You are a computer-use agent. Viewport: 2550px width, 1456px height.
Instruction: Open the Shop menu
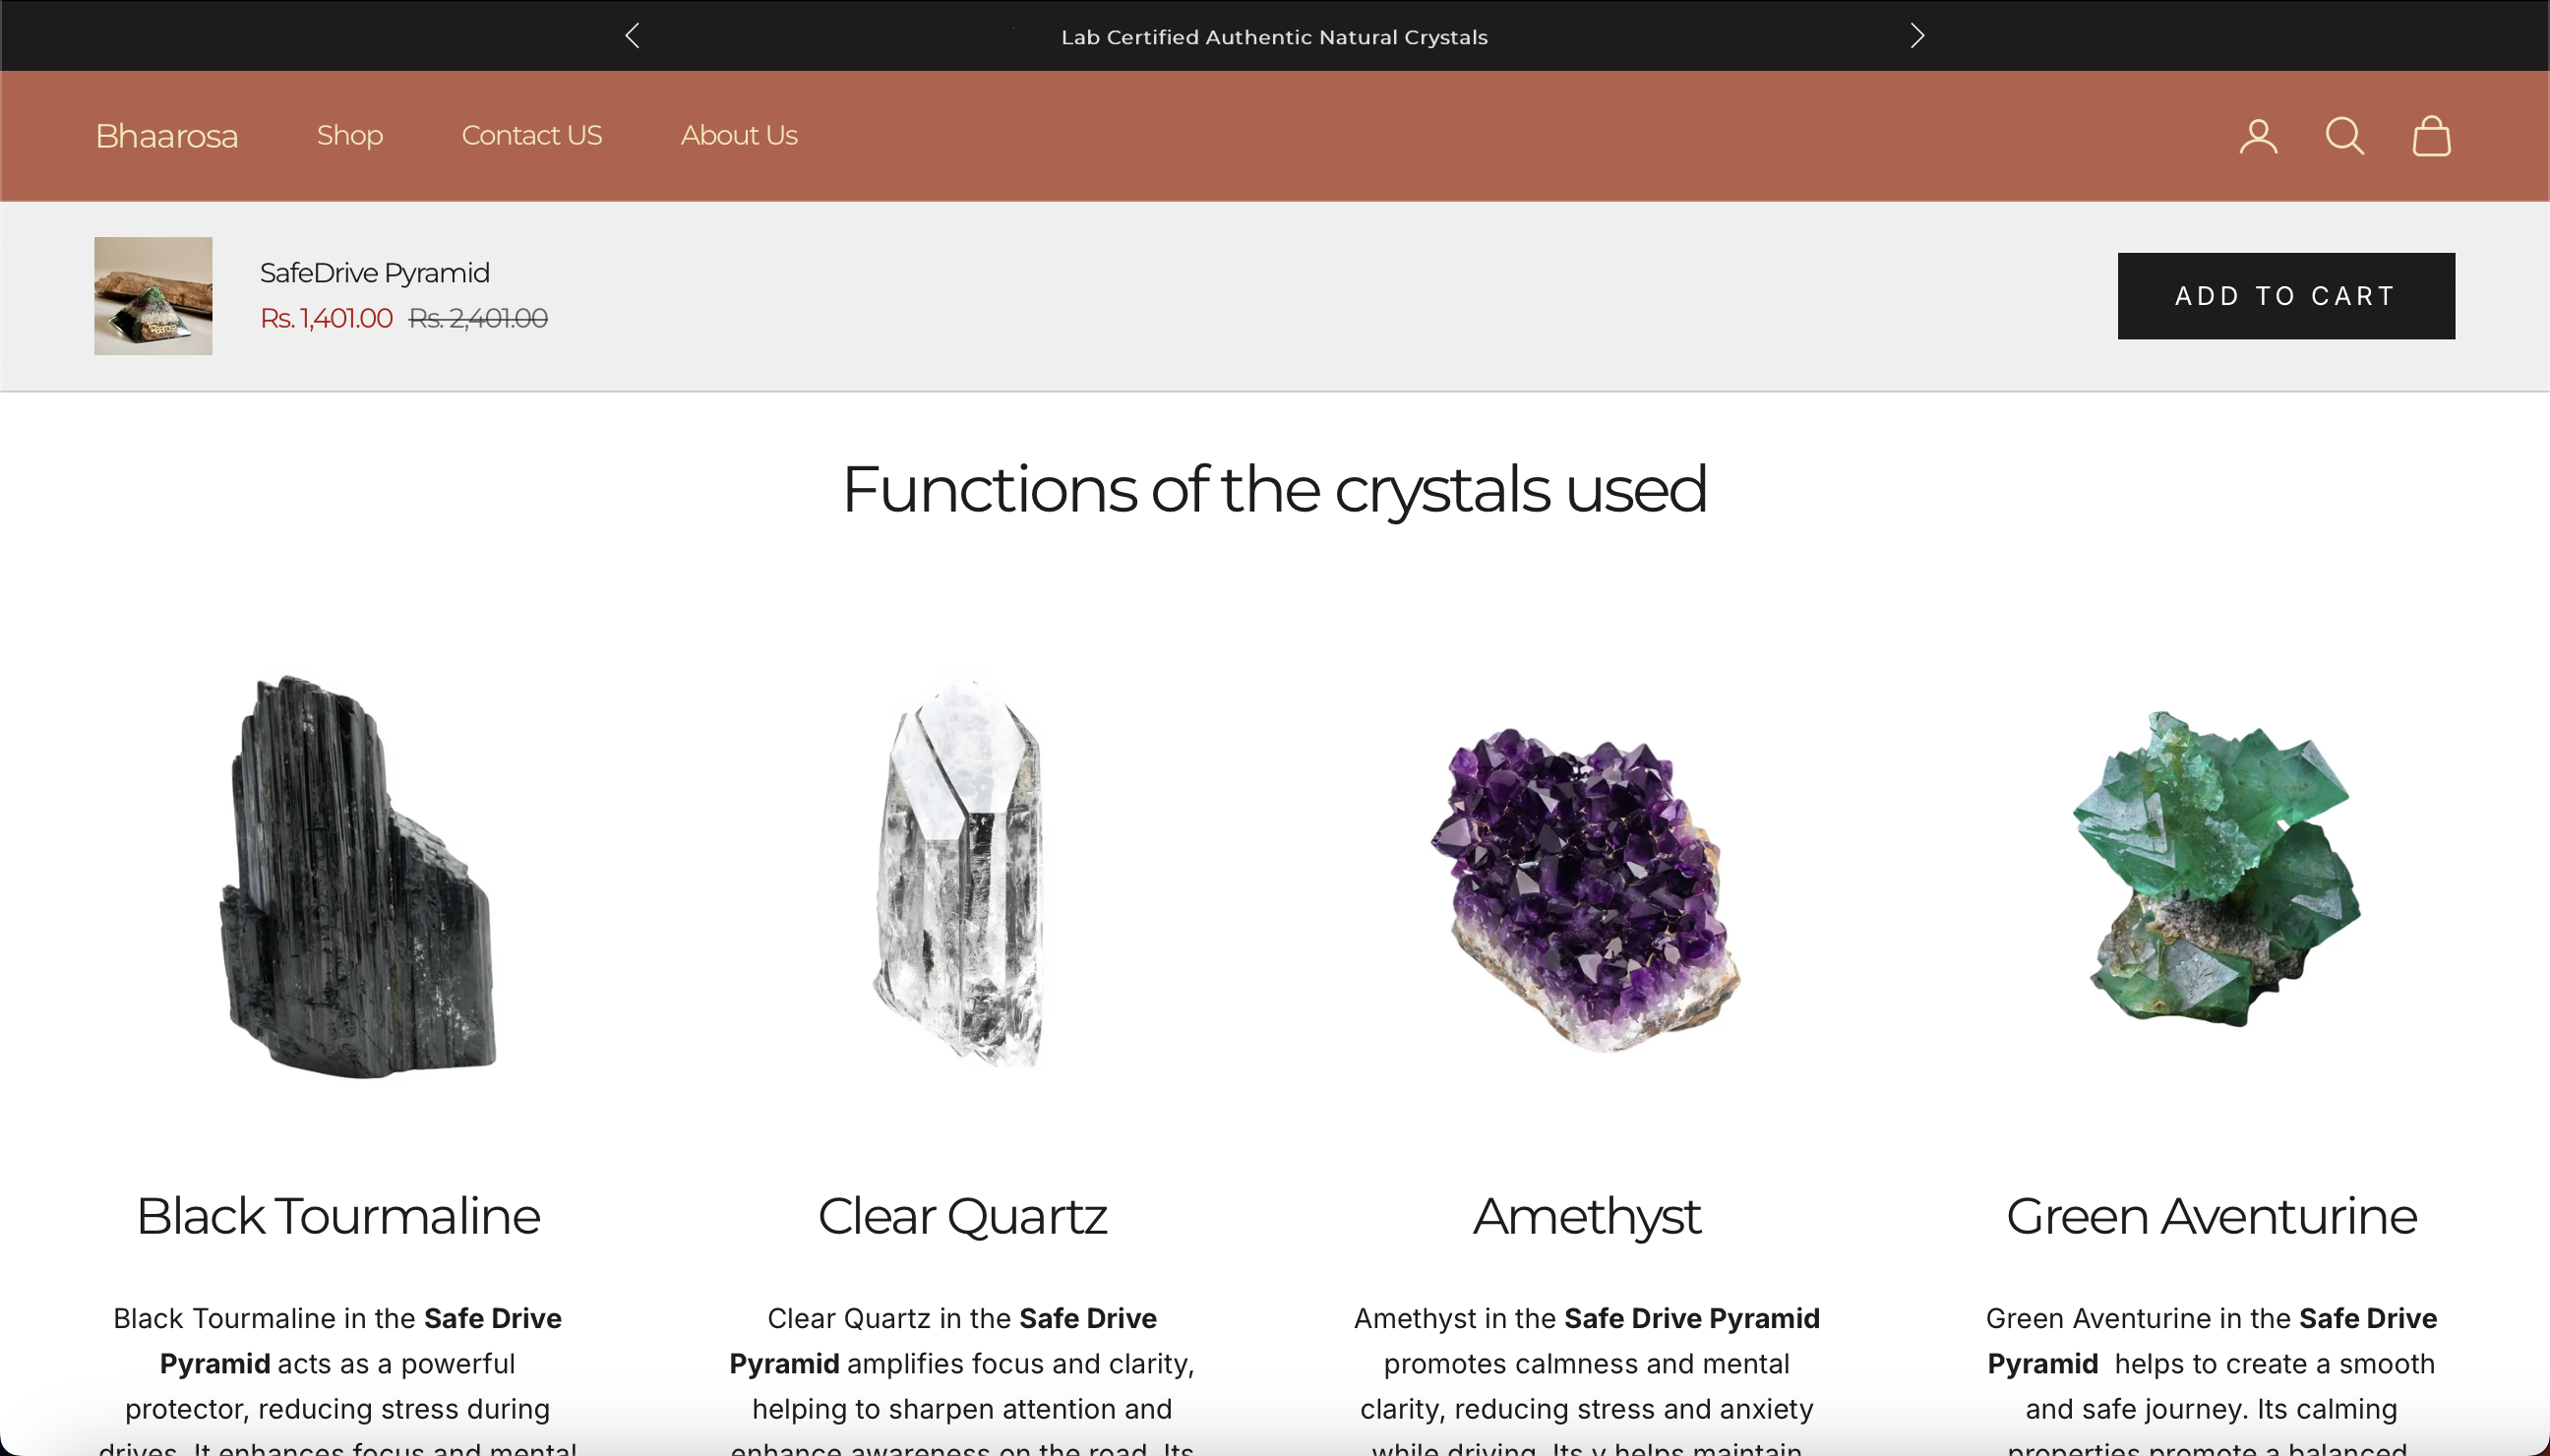point(349,135)
